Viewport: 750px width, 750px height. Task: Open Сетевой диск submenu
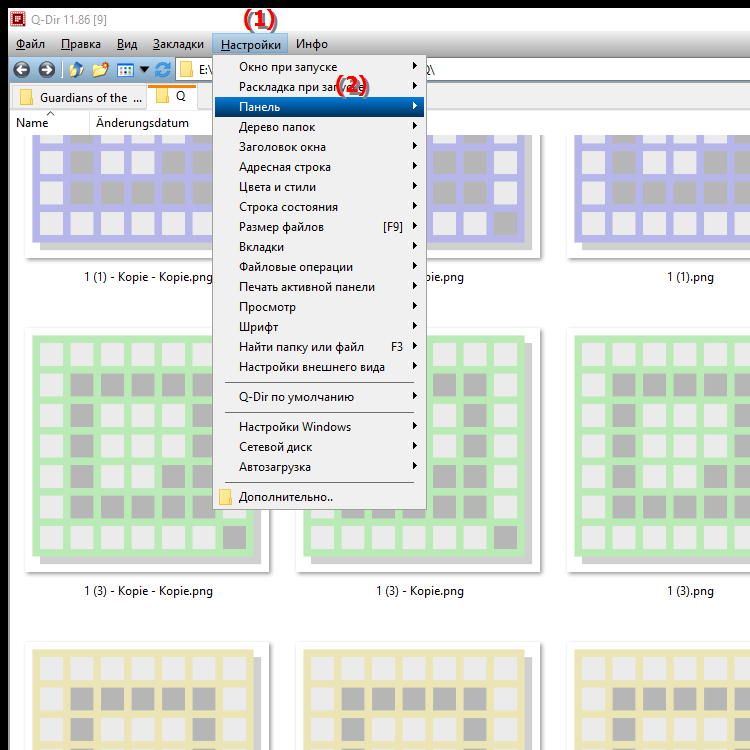[320, 447]
